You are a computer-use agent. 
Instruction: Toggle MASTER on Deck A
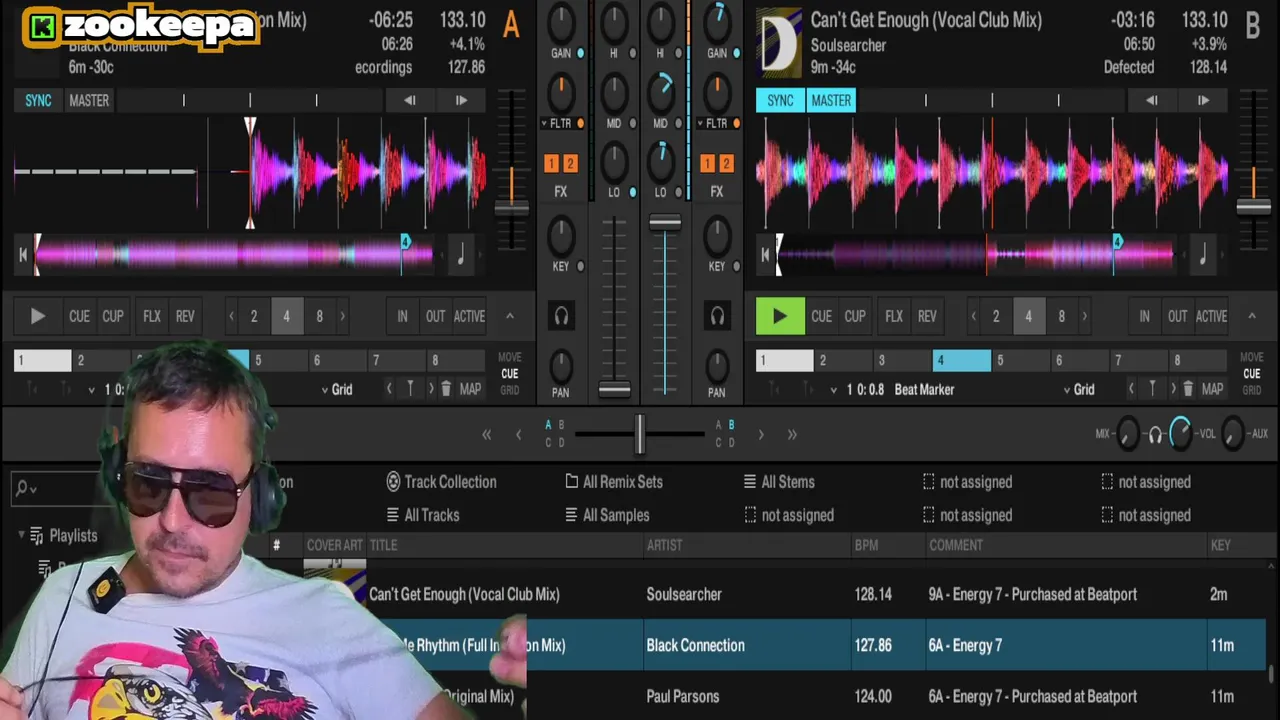point(89,100)
